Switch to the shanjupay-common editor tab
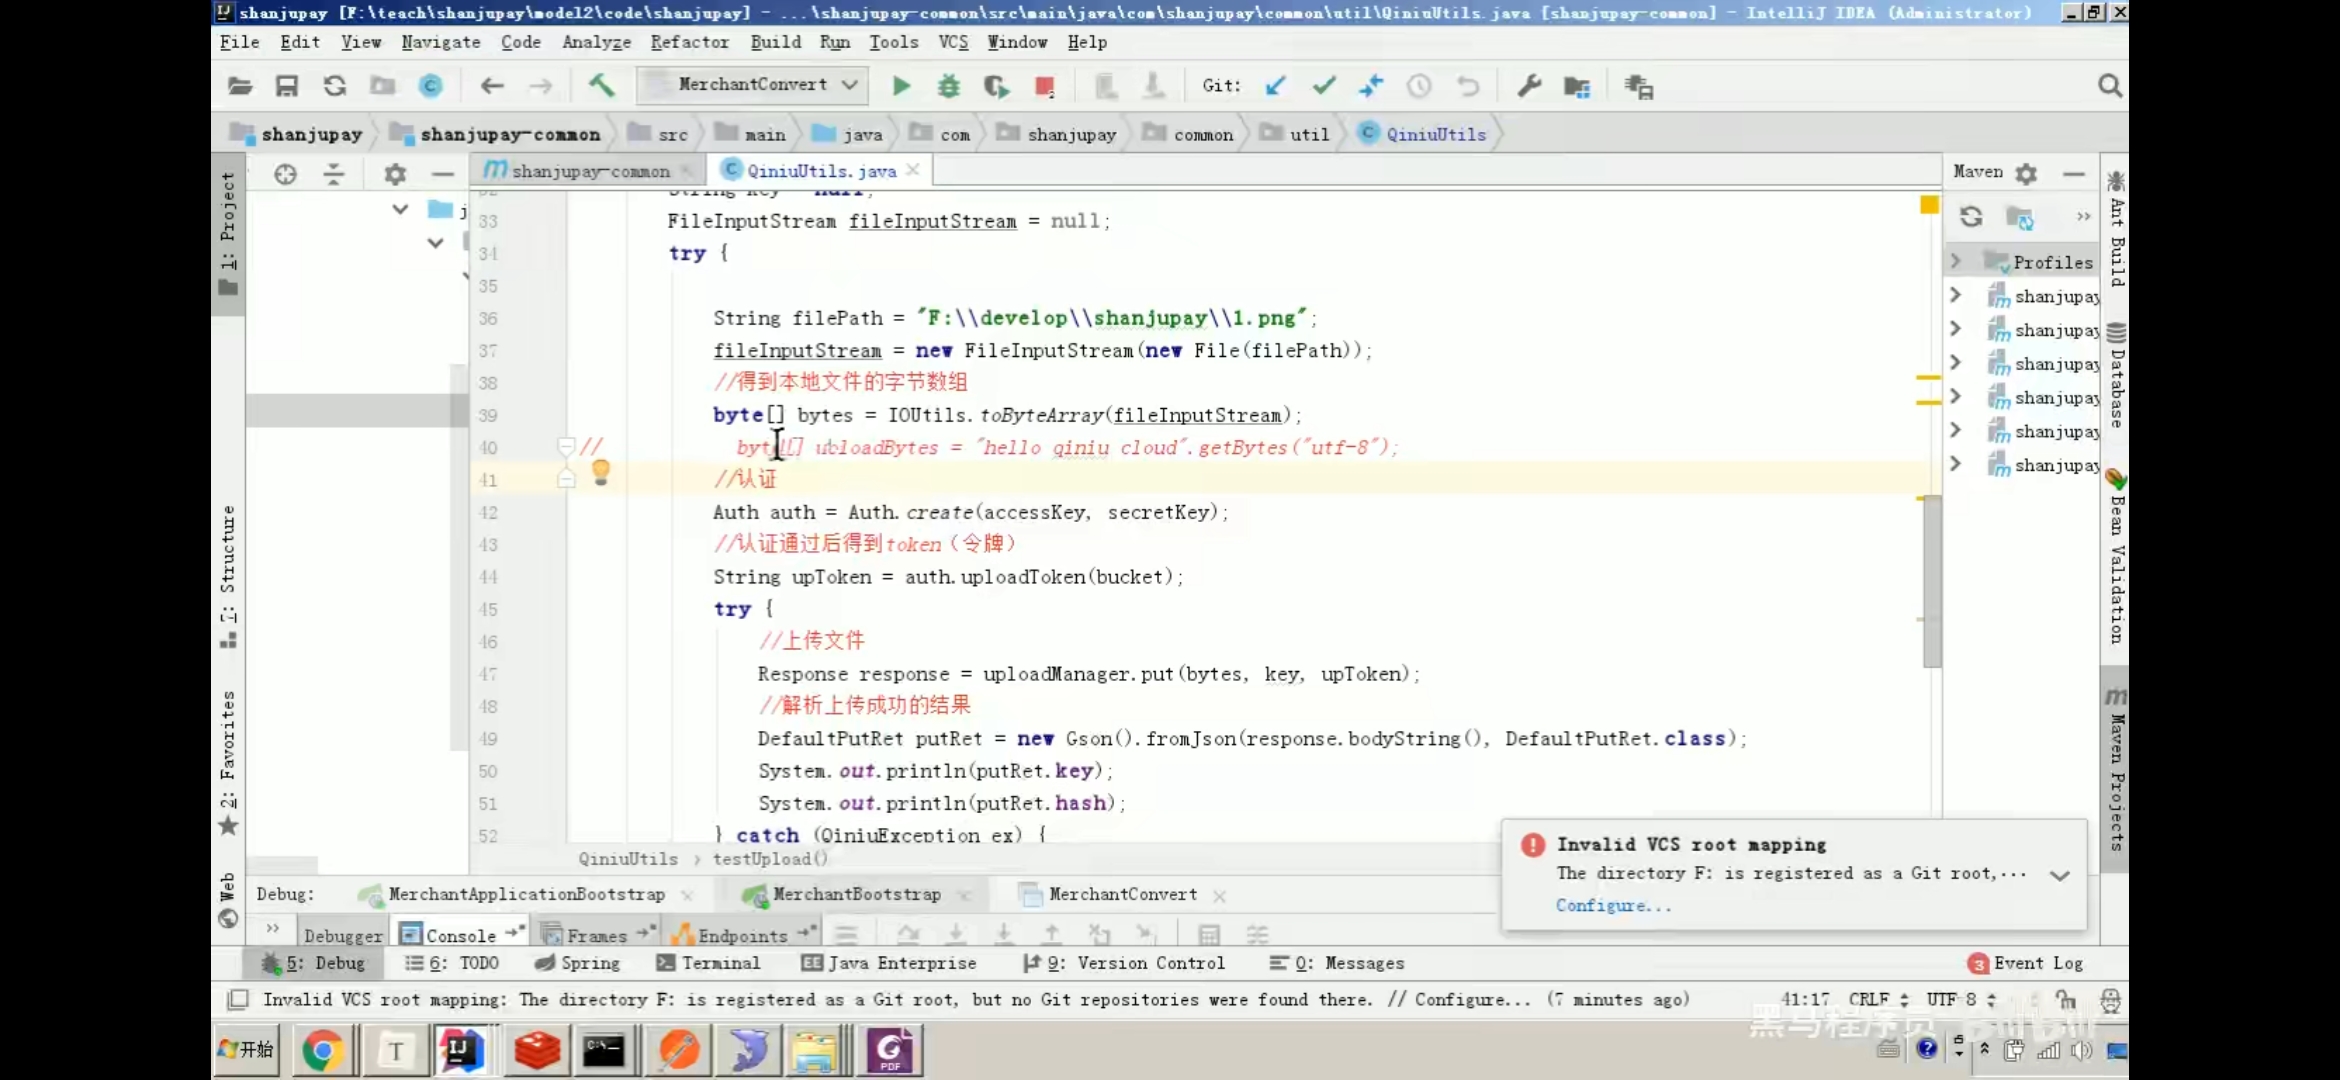Screen dimensions: 2340x1080 [x=589, y=171]
